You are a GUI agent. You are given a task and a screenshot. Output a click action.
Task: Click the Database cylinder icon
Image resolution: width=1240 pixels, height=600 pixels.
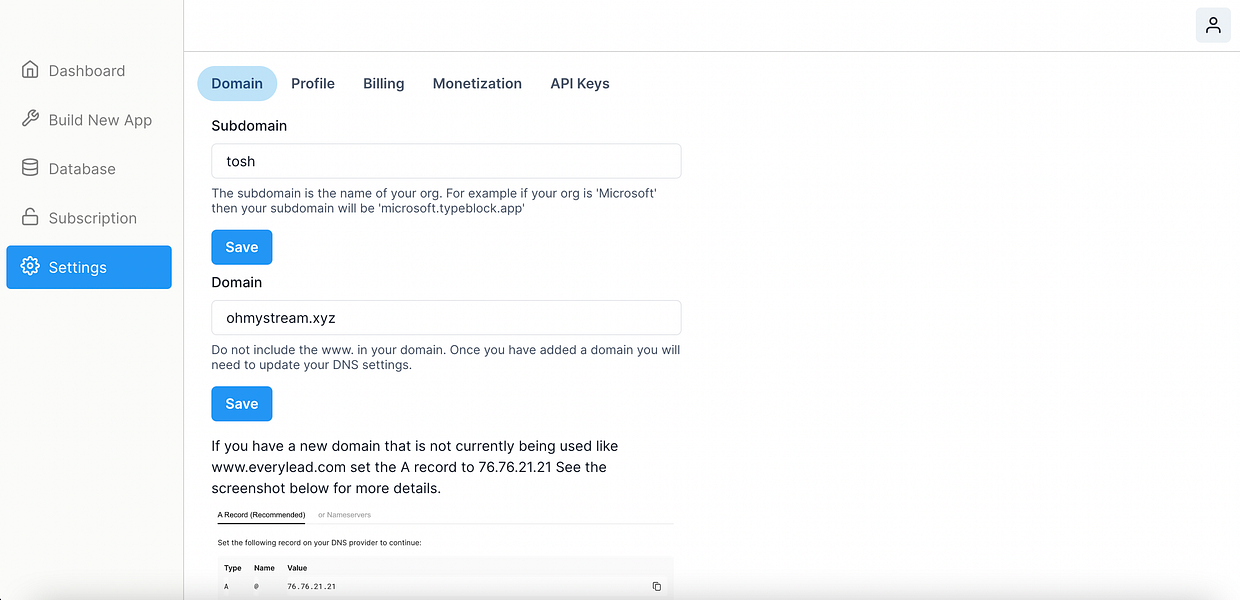[30, 168]
